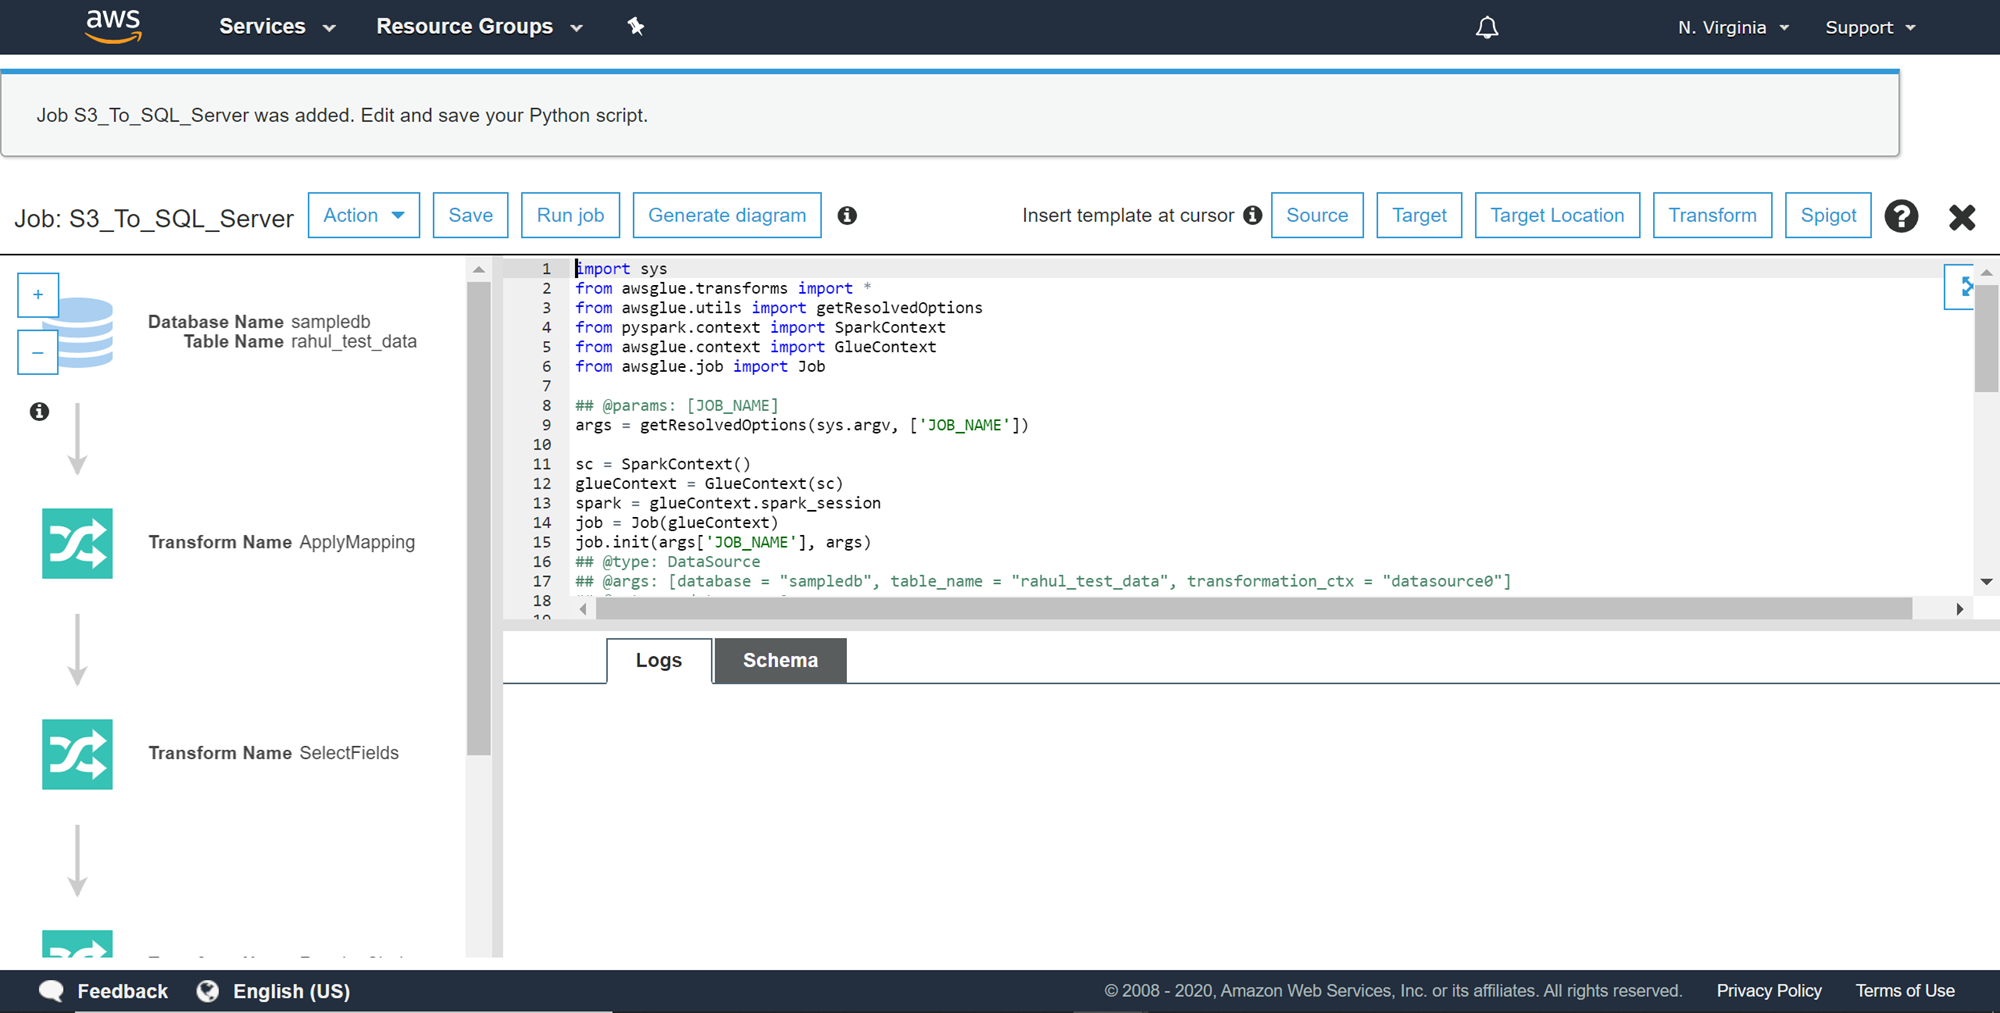Expand the Resource Groups menu
This screenshot has height=1013, width=2000.
(478, 27)
